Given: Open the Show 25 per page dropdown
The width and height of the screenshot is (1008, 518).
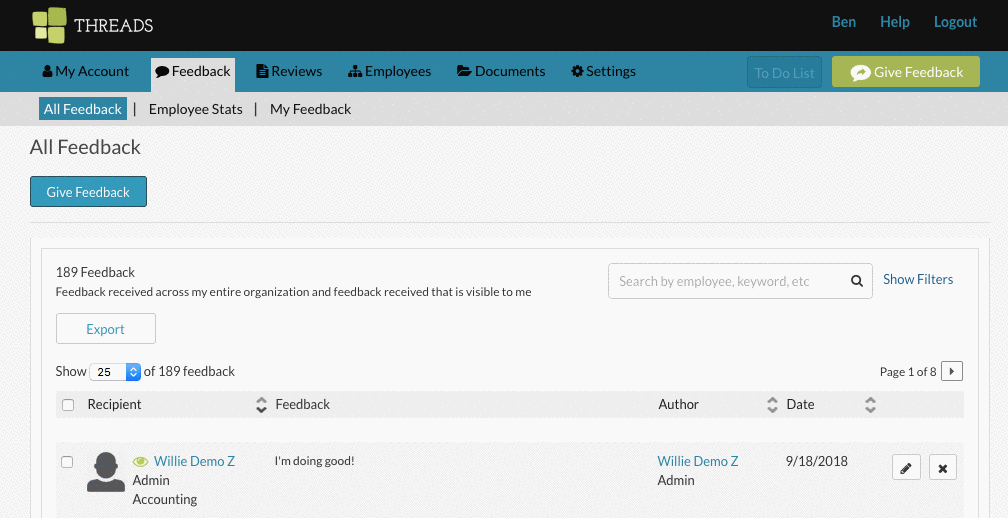Looking at the screenshot, I should click(115, 371).
